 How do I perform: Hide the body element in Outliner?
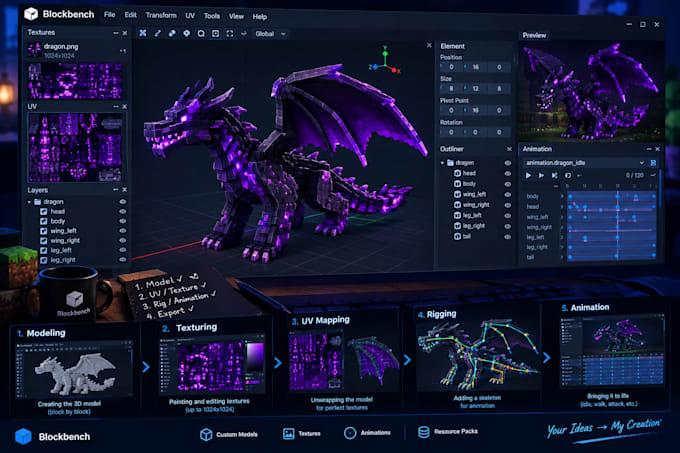click(507, 184)
